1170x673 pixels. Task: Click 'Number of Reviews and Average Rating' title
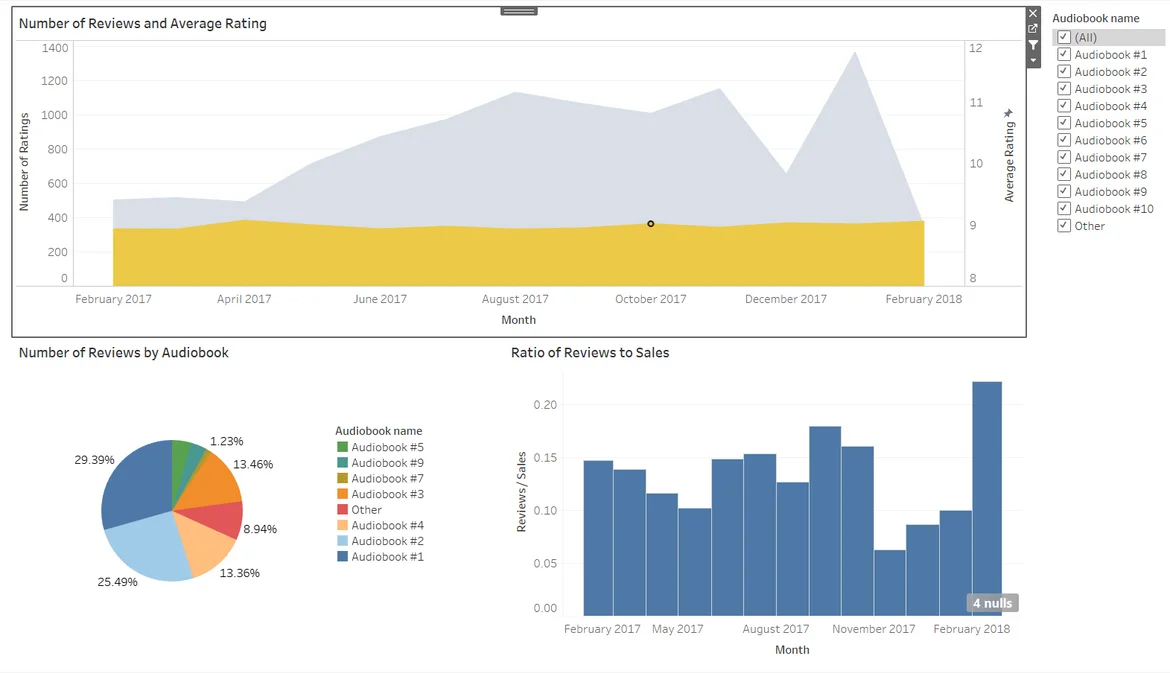pyautogui.click(x=143, y=23)
